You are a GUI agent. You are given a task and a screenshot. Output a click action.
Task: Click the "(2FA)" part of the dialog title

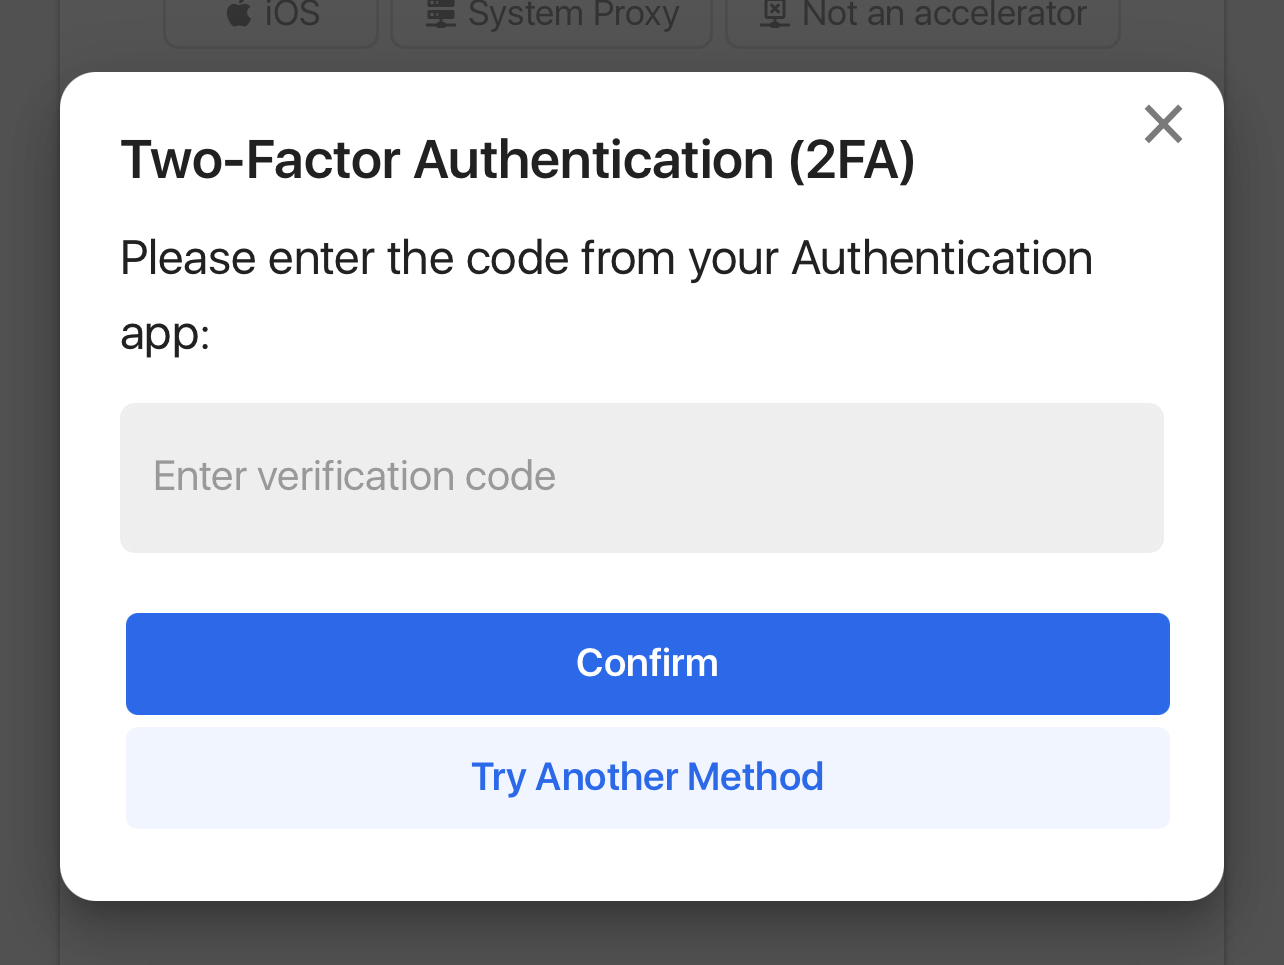point(851,160)
